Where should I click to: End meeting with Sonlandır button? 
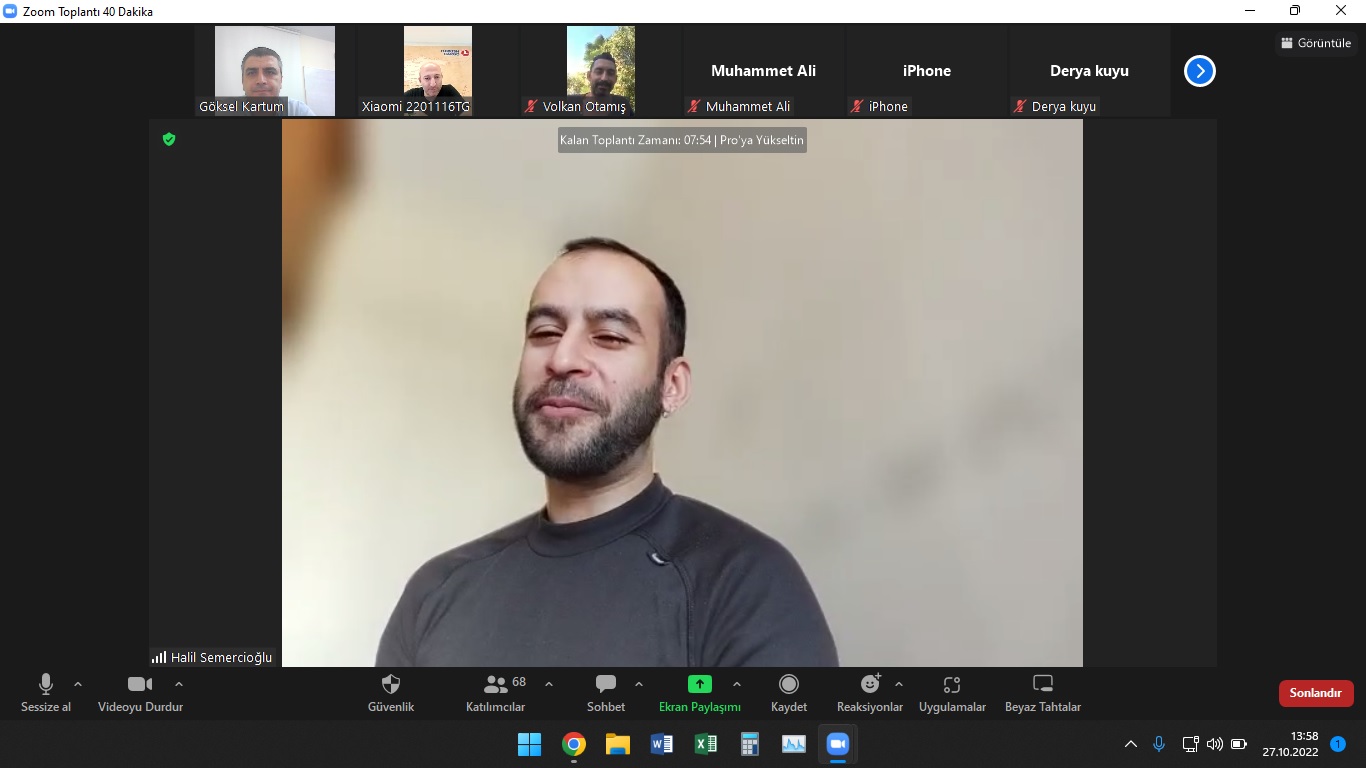[1315, 693]
